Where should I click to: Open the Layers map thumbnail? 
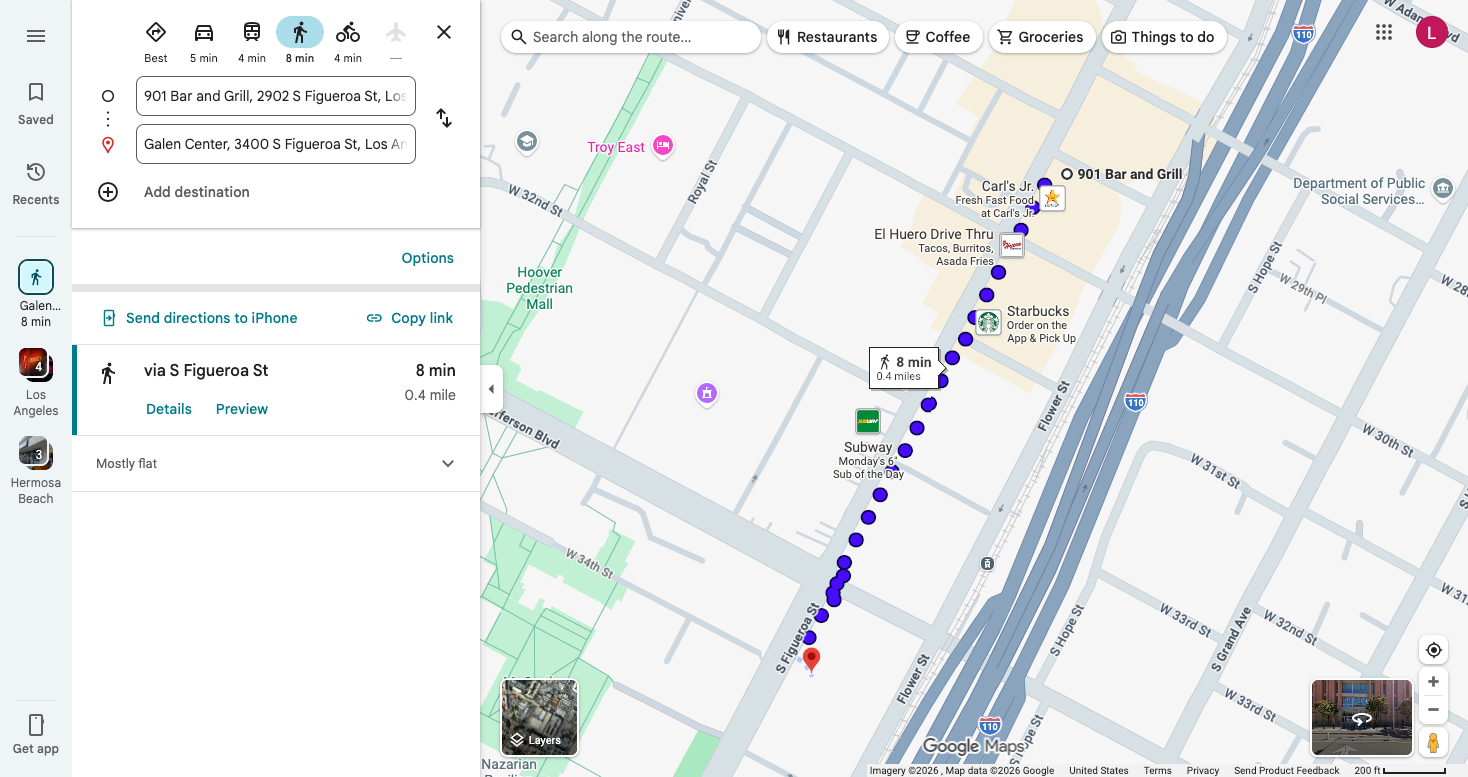[539, 717]
